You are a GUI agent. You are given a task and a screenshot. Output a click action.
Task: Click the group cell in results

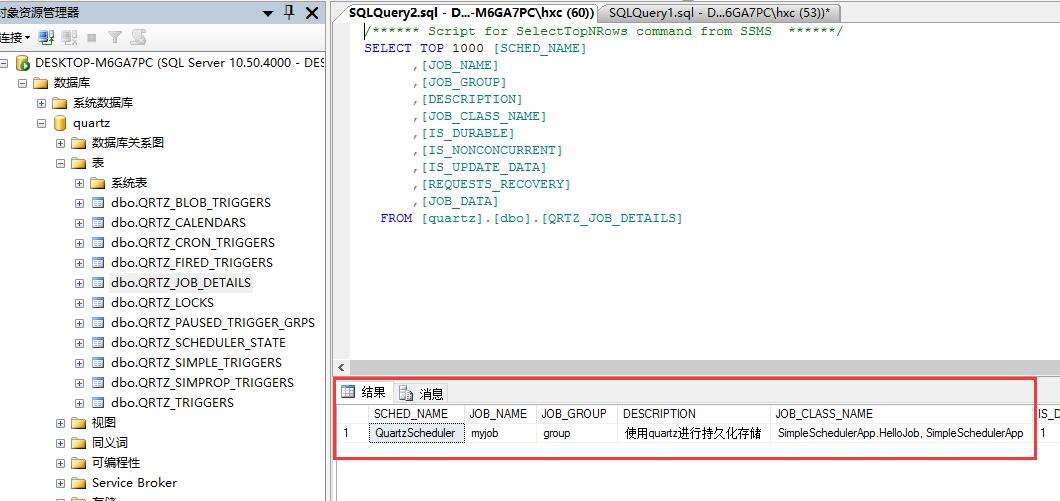pos(577,433)
